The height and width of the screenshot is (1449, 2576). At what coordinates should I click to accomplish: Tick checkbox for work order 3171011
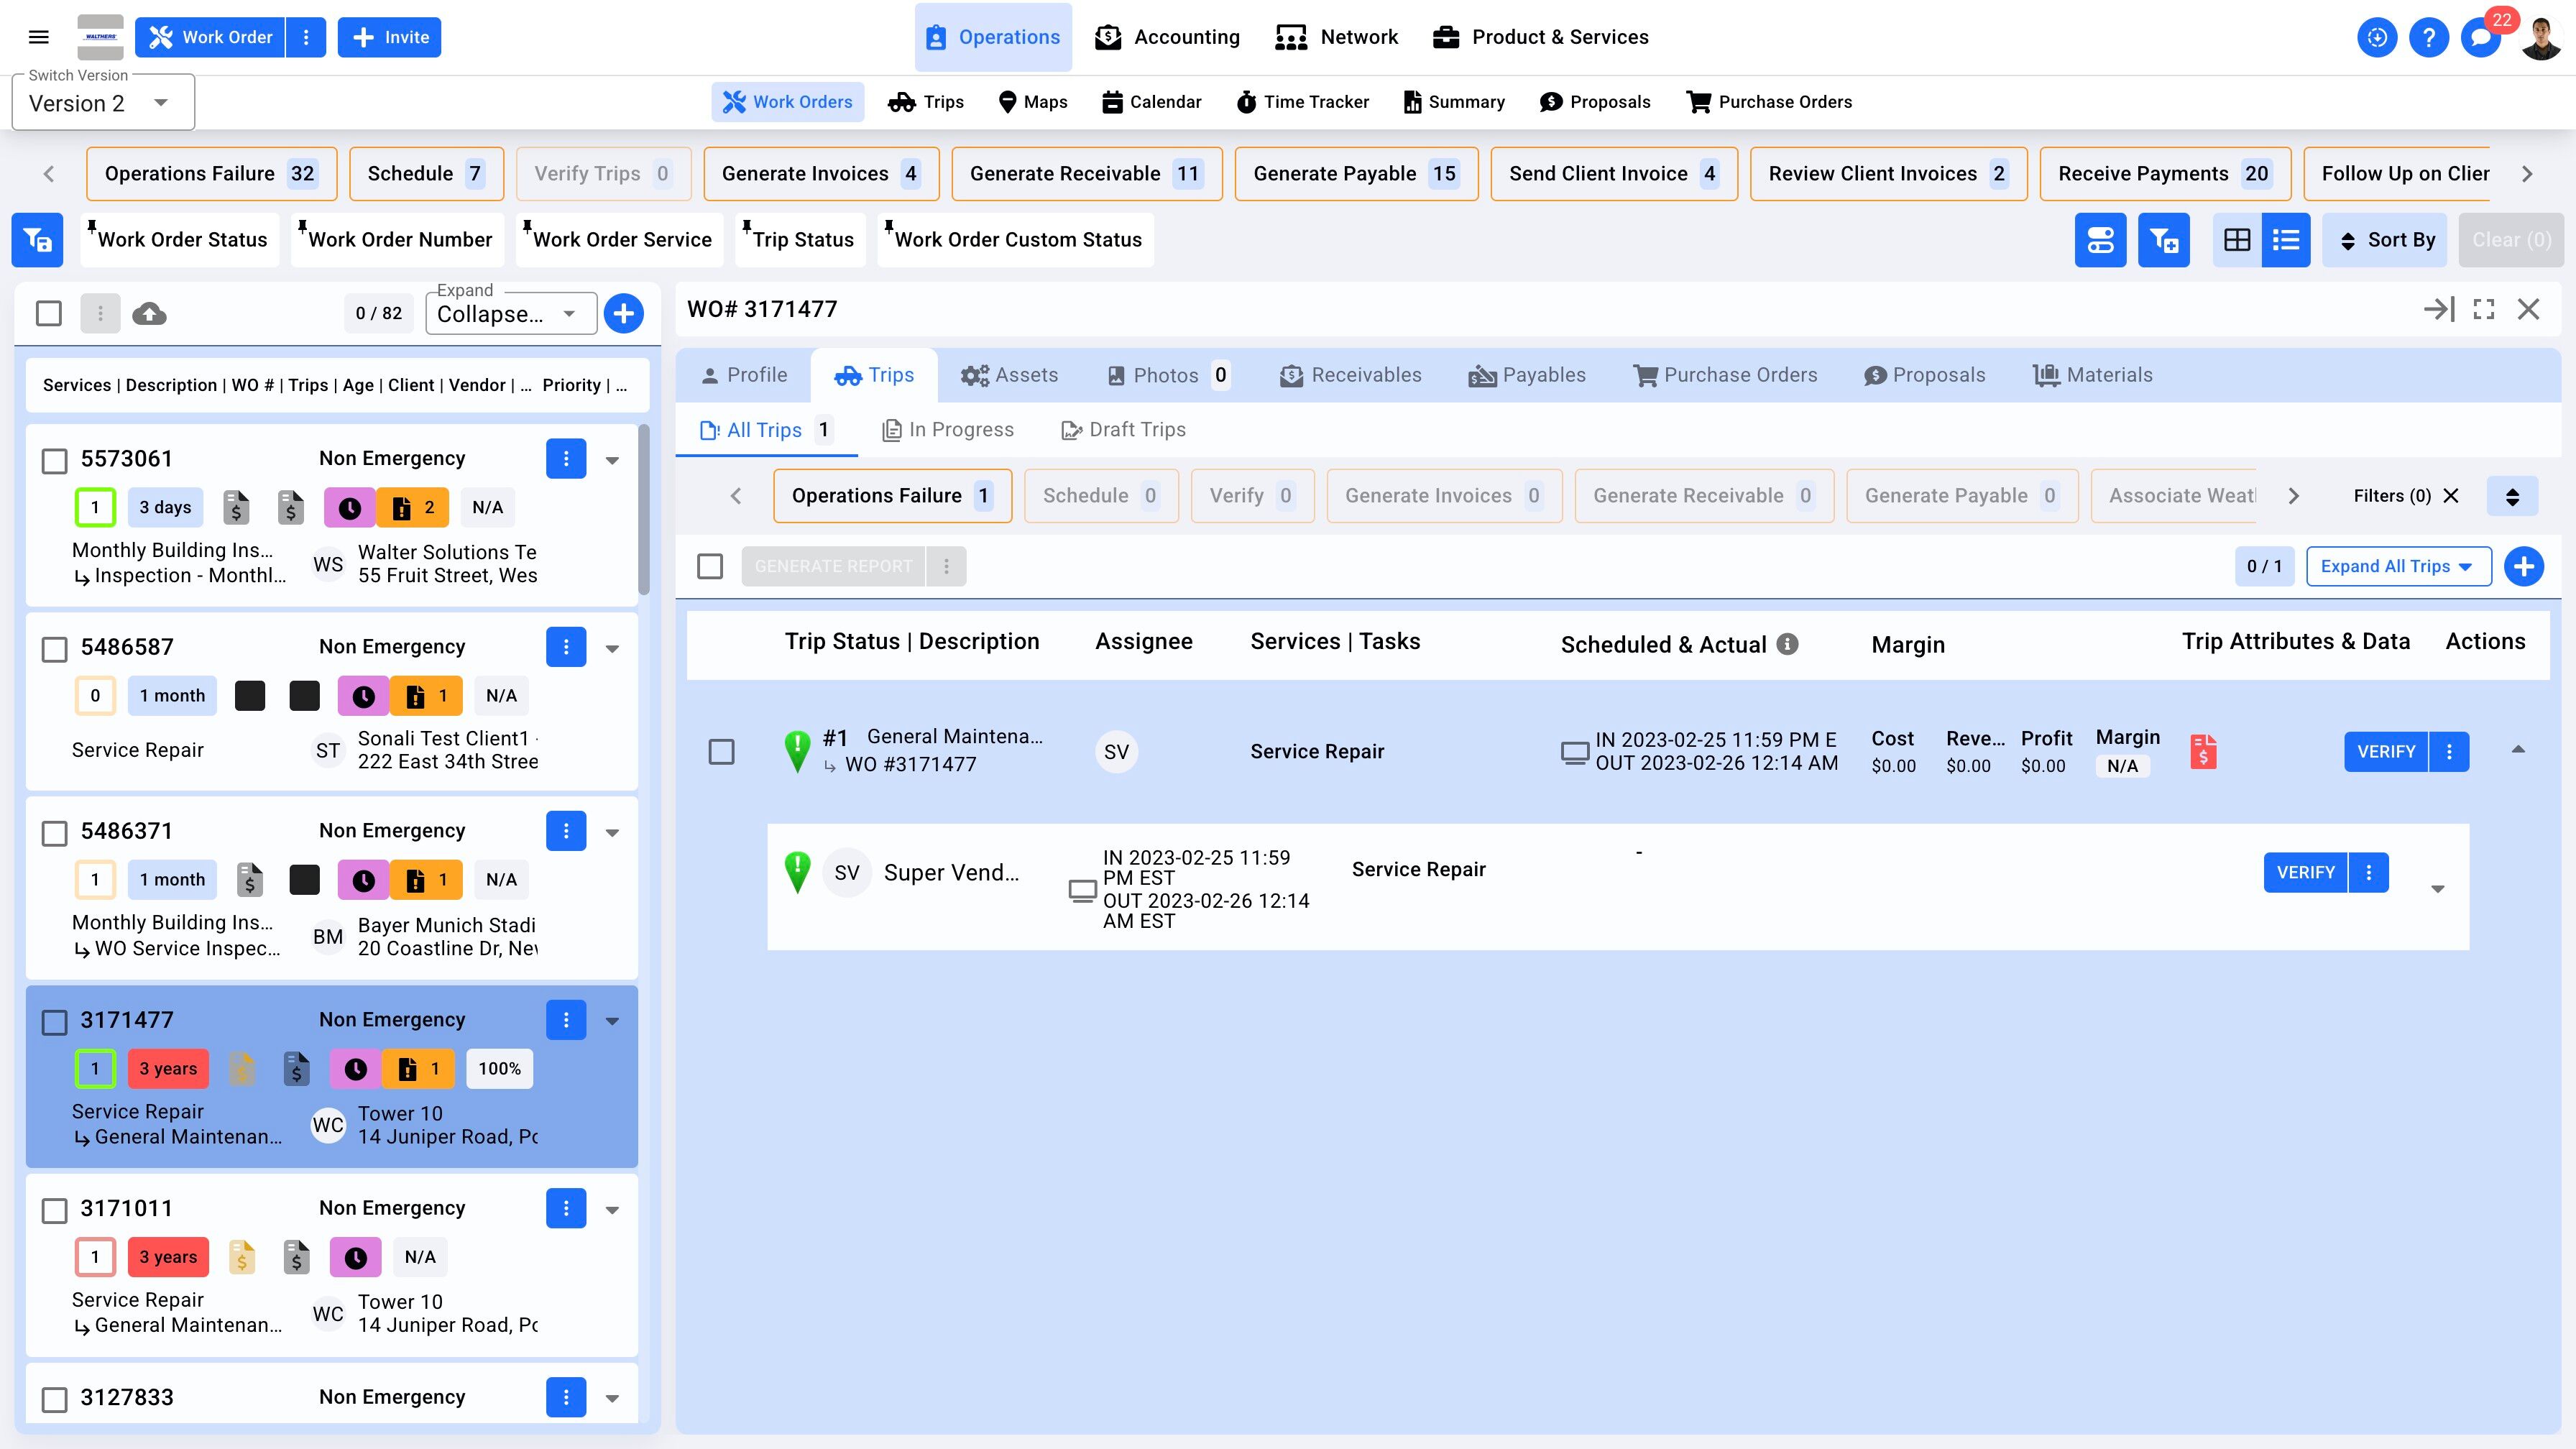[x=55, y=1210]
